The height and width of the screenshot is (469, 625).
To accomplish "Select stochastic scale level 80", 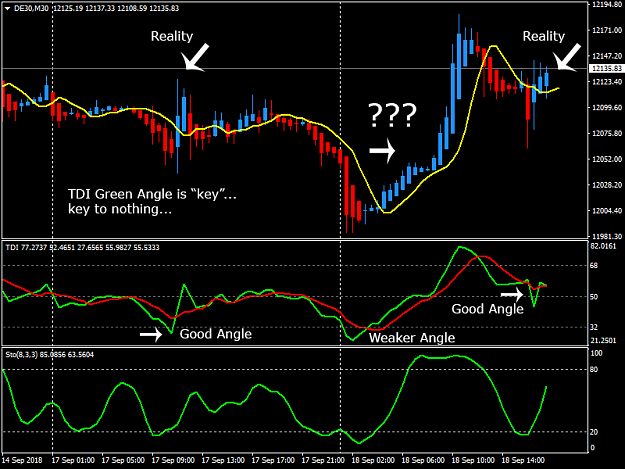I will tap(594, 370).
